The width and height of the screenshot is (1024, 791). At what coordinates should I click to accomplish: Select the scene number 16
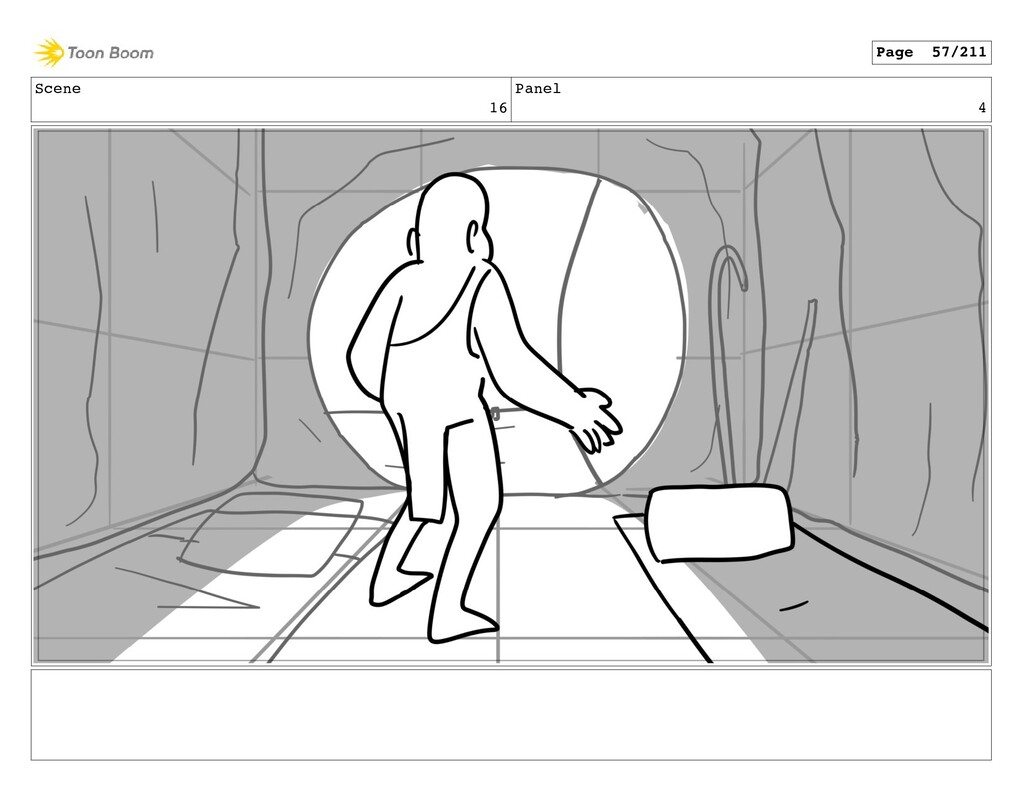point(498,108)
